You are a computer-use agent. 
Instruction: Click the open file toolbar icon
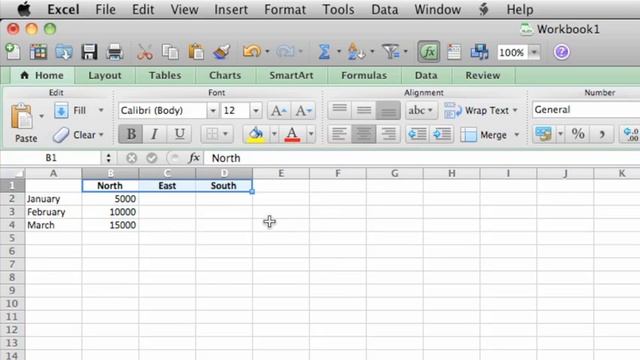pos(64,52)
